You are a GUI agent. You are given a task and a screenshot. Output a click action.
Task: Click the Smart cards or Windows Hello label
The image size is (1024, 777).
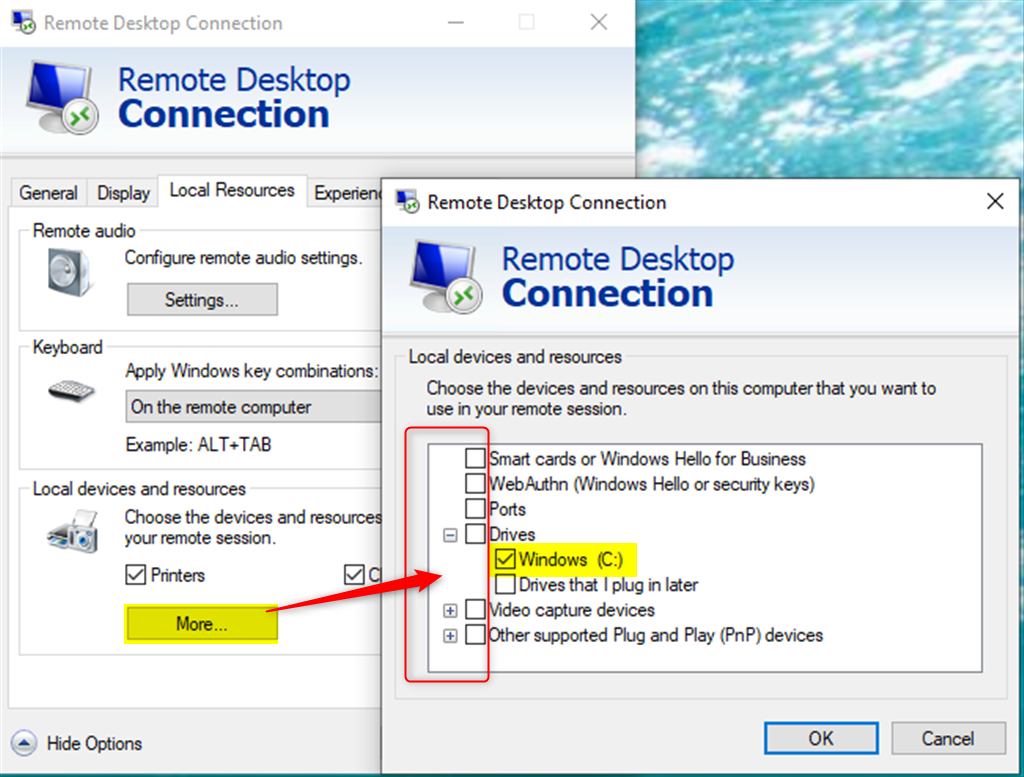[647, 459]
